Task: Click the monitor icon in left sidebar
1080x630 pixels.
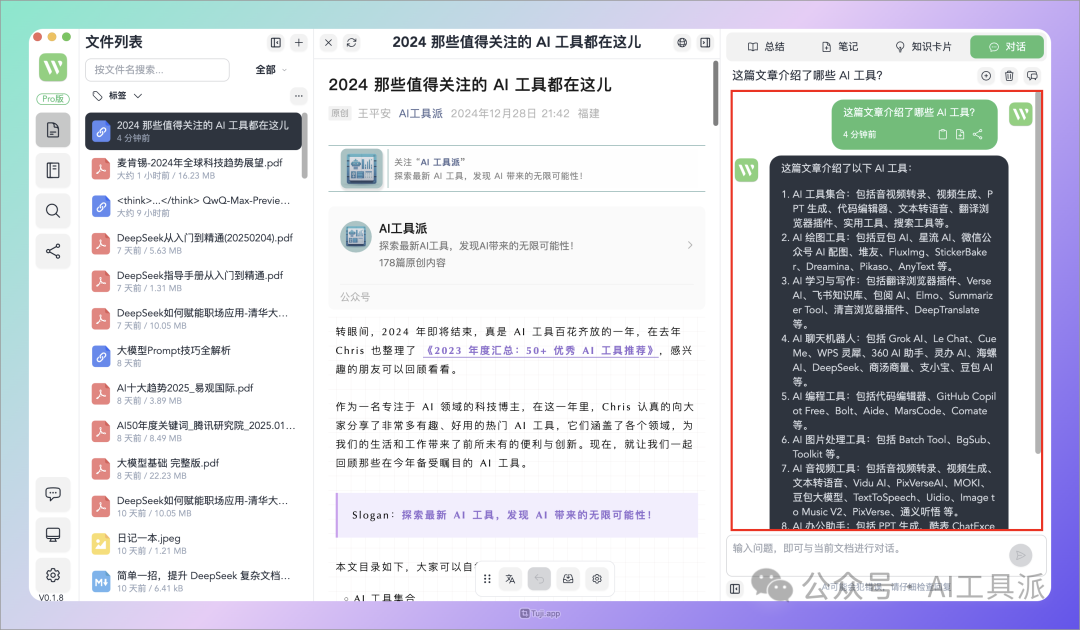Action: [53, 534]
